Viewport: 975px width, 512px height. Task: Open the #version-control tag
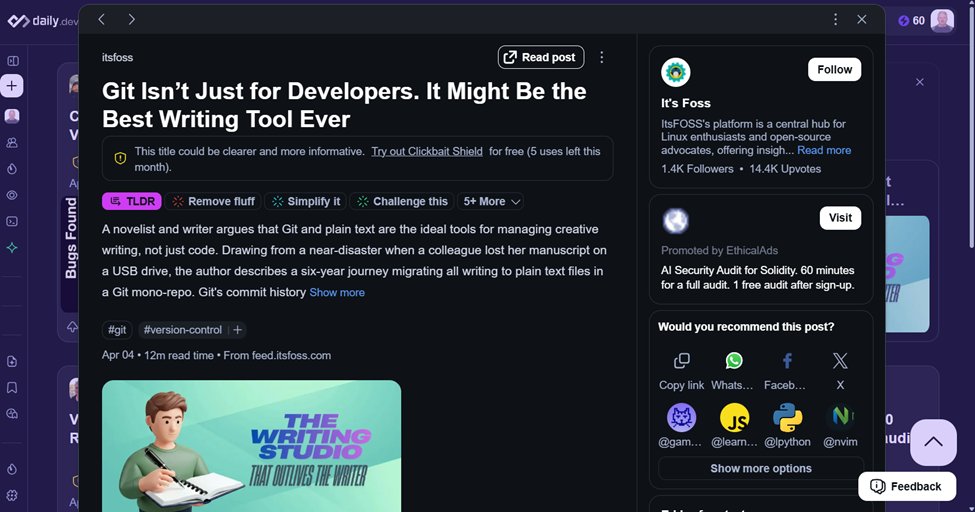tap(182, 330)
